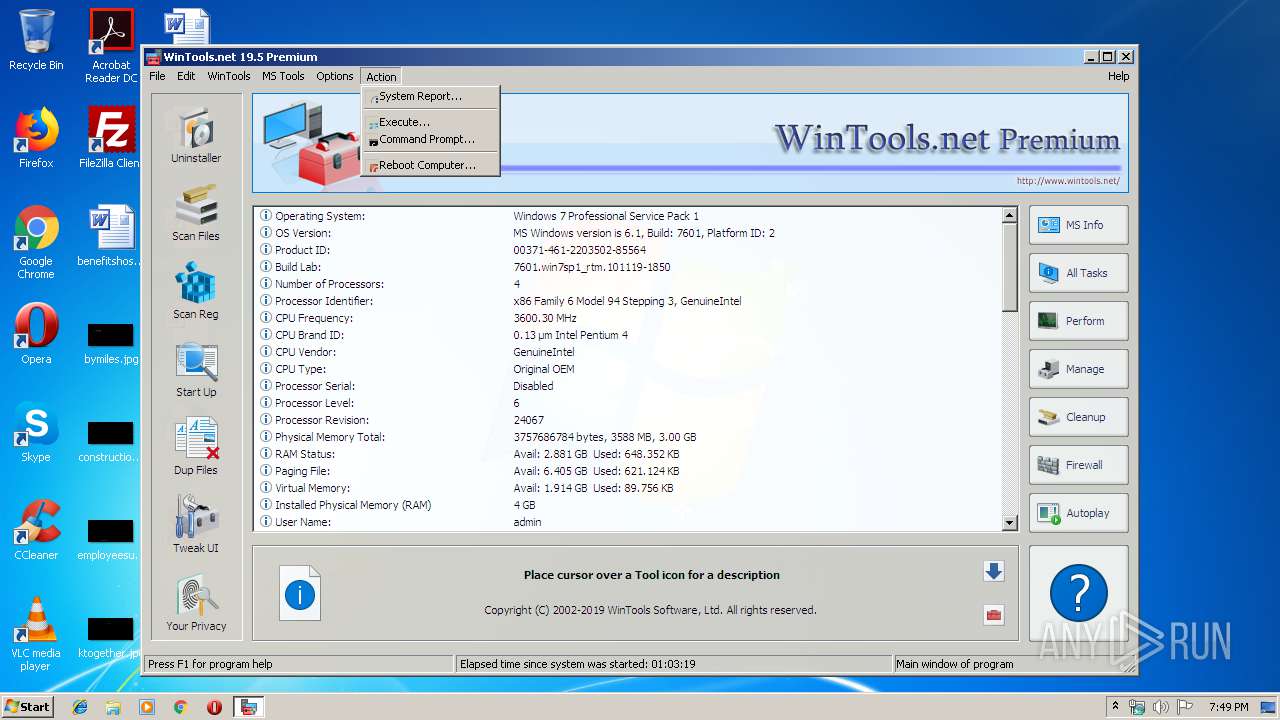Open Recycle Bin desktop icon

pos(36,41)
